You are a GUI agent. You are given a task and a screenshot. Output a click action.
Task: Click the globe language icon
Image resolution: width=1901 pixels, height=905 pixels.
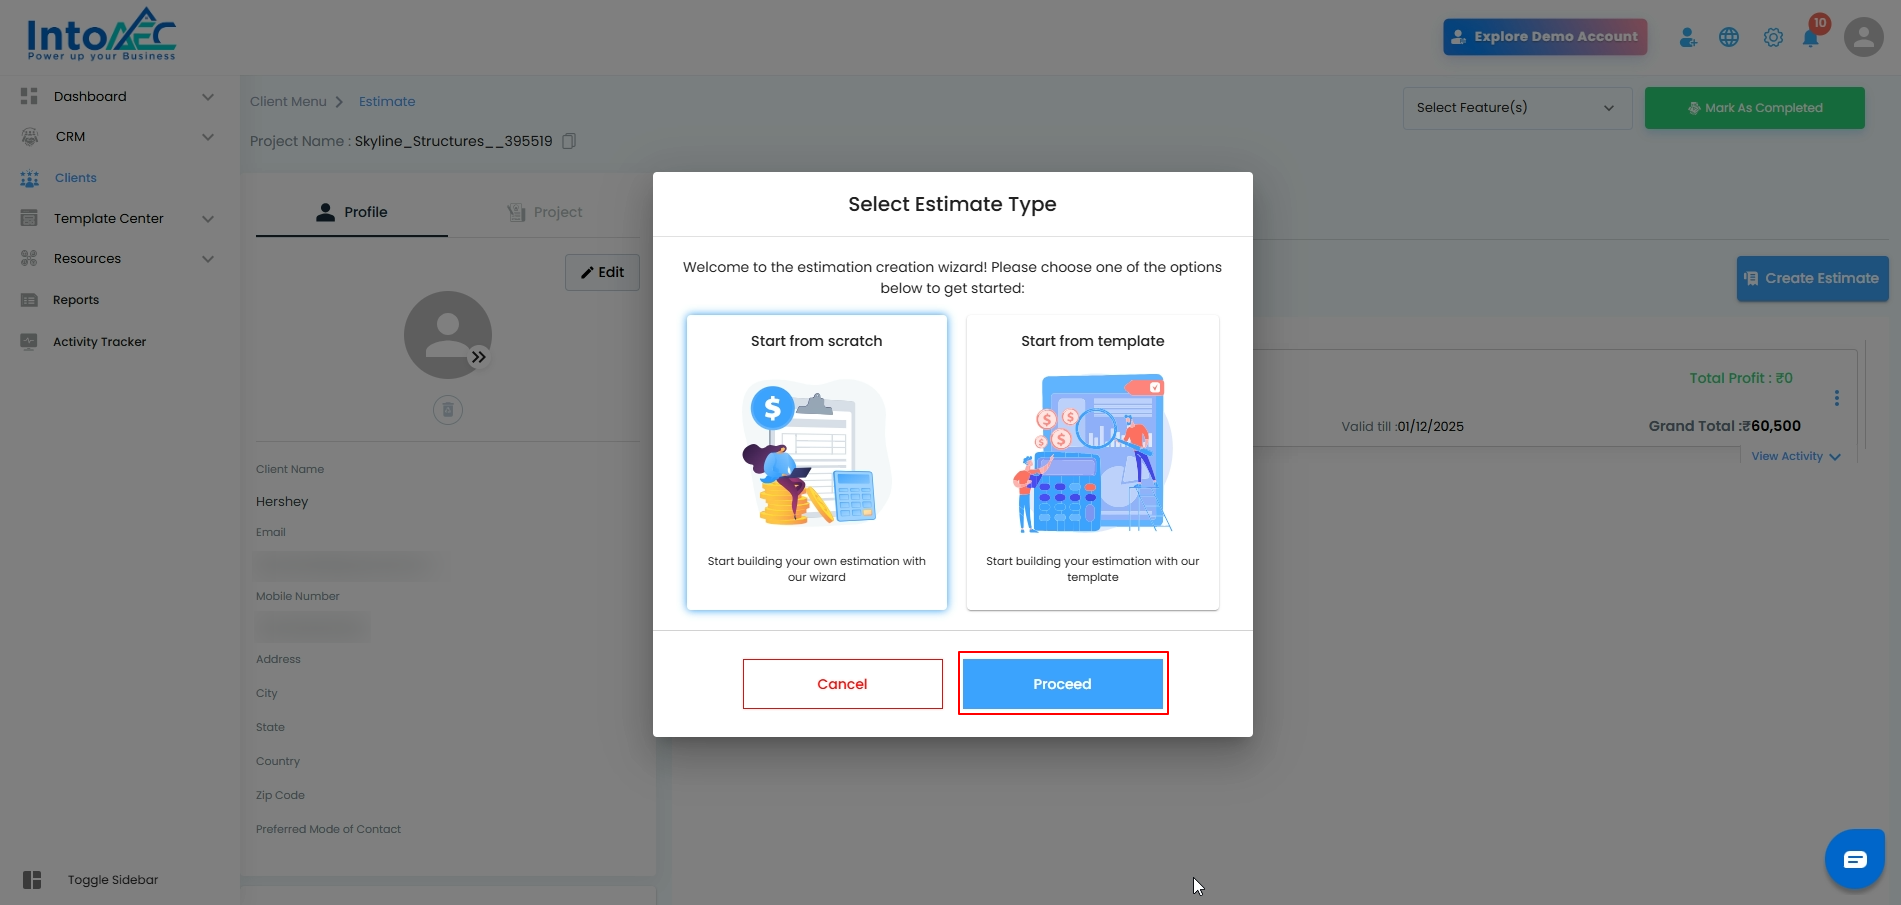pyautogui.click(x=1729, y=38)
